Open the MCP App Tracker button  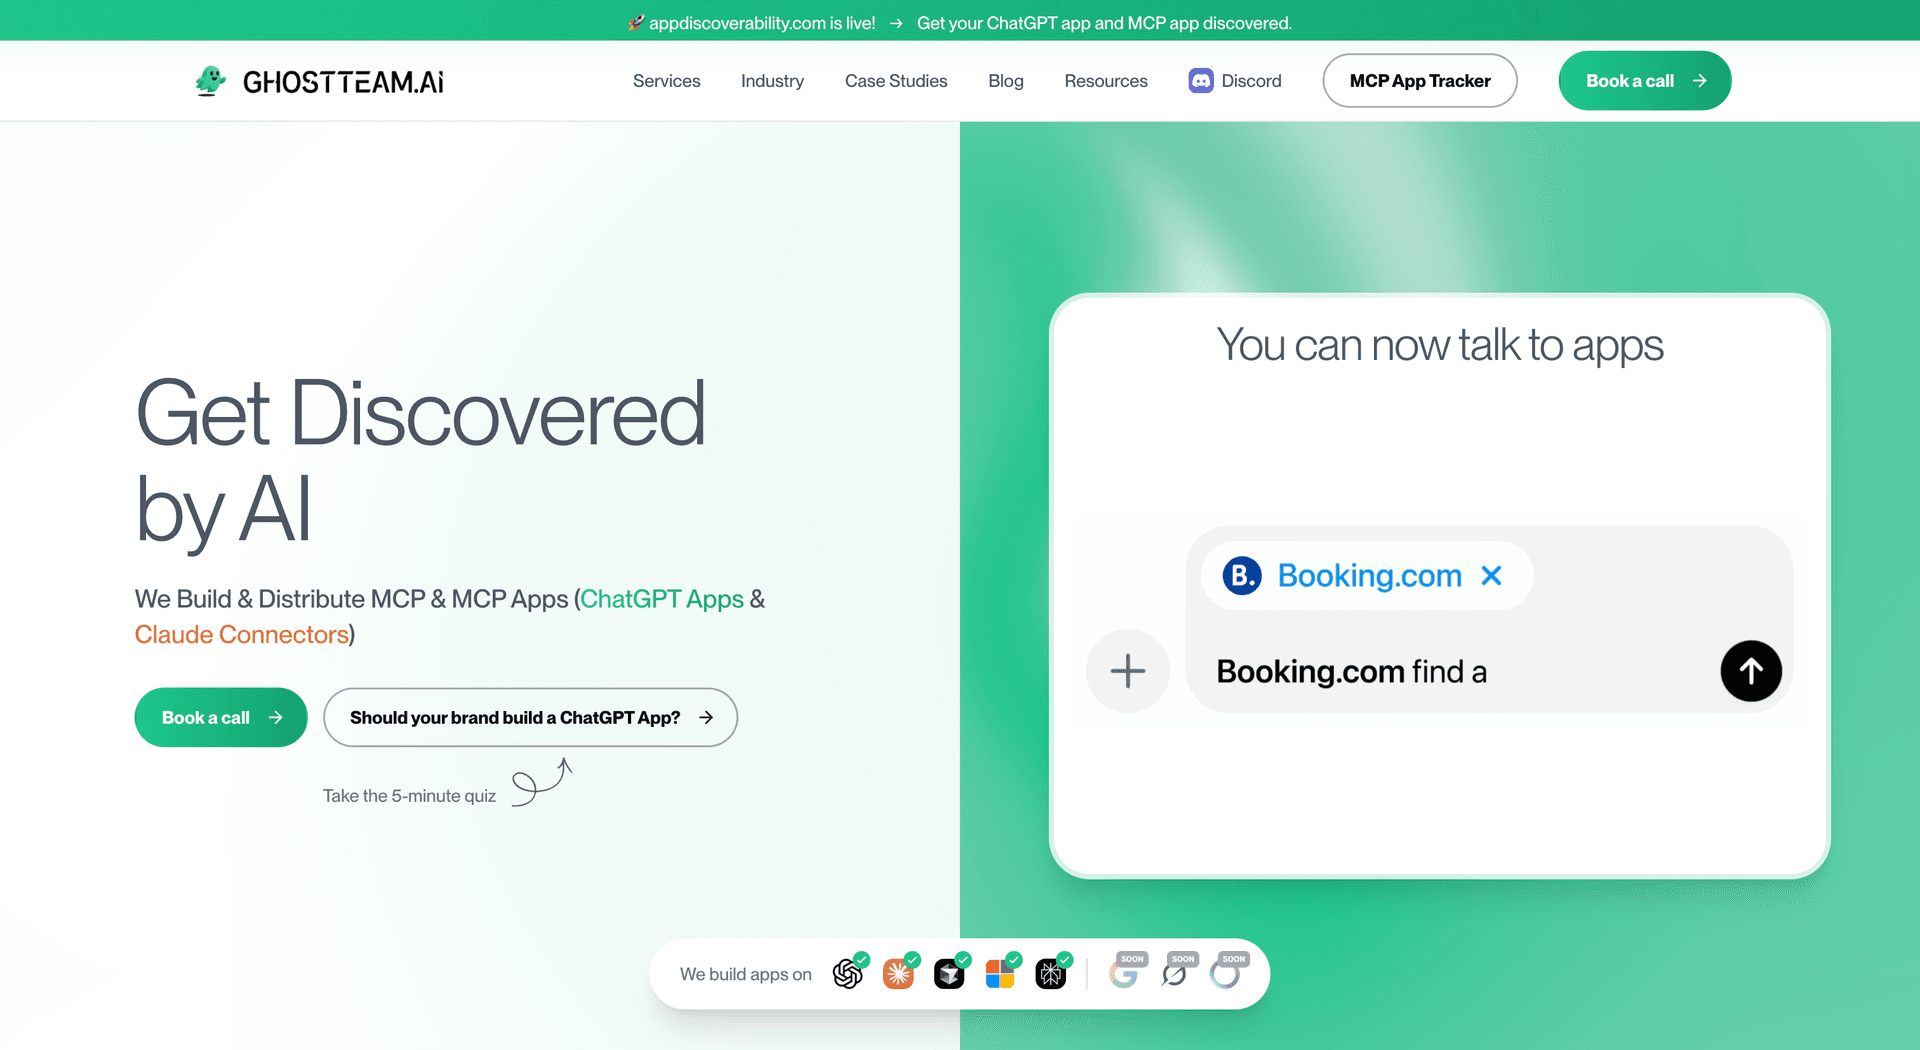pos(1420,81)
